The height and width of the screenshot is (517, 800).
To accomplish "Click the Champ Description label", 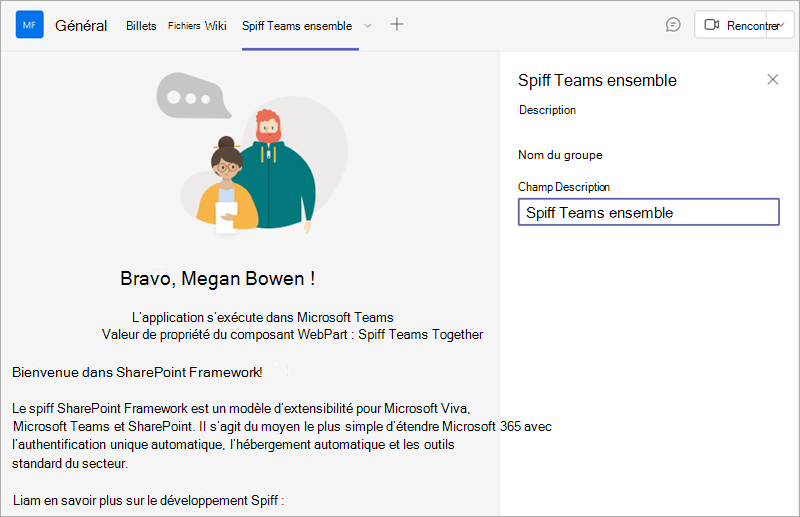I will 564,187.
